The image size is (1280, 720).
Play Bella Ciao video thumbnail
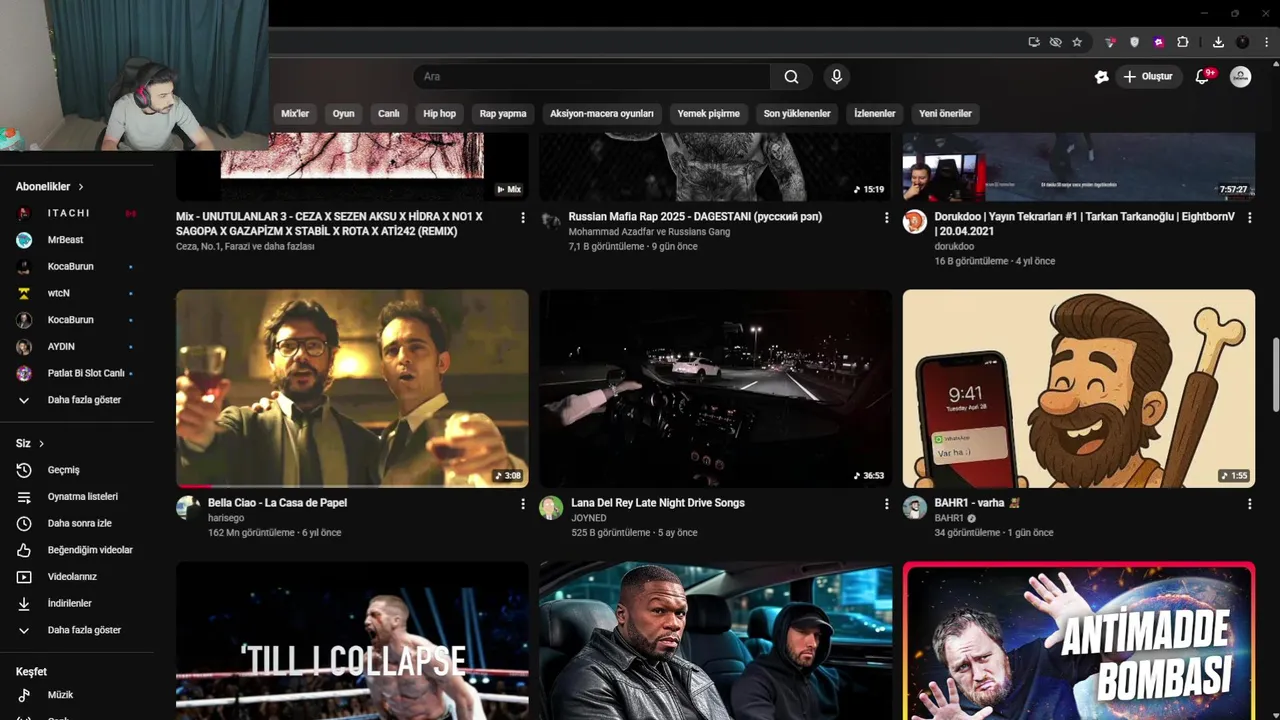[352, 389]
